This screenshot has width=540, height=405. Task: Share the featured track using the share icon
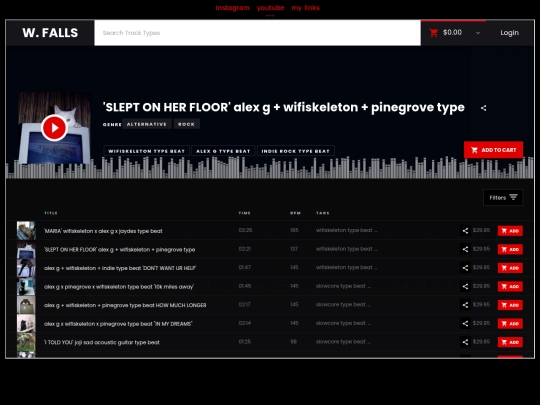coord(484,108)
